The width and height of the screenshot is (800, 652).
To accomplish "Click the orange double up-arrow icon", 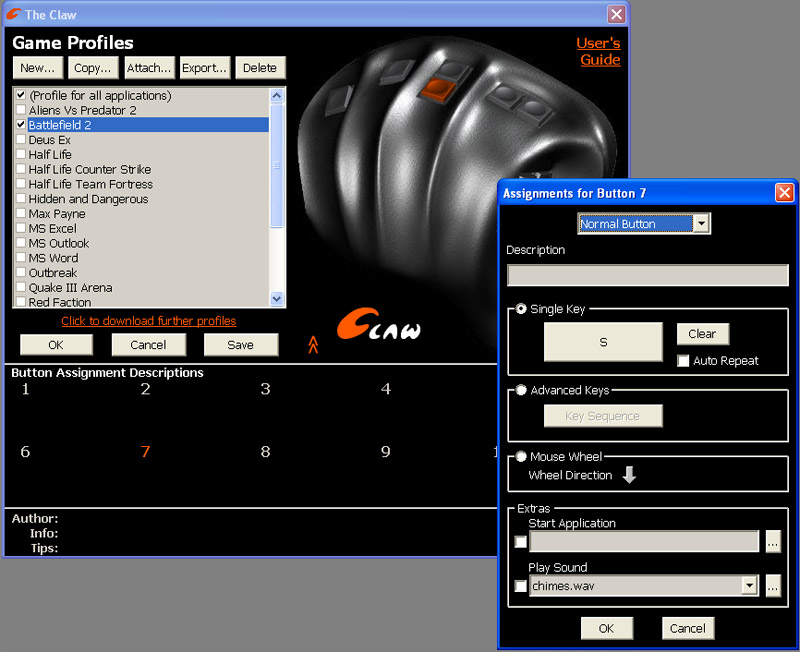I will tap(313, 345).
